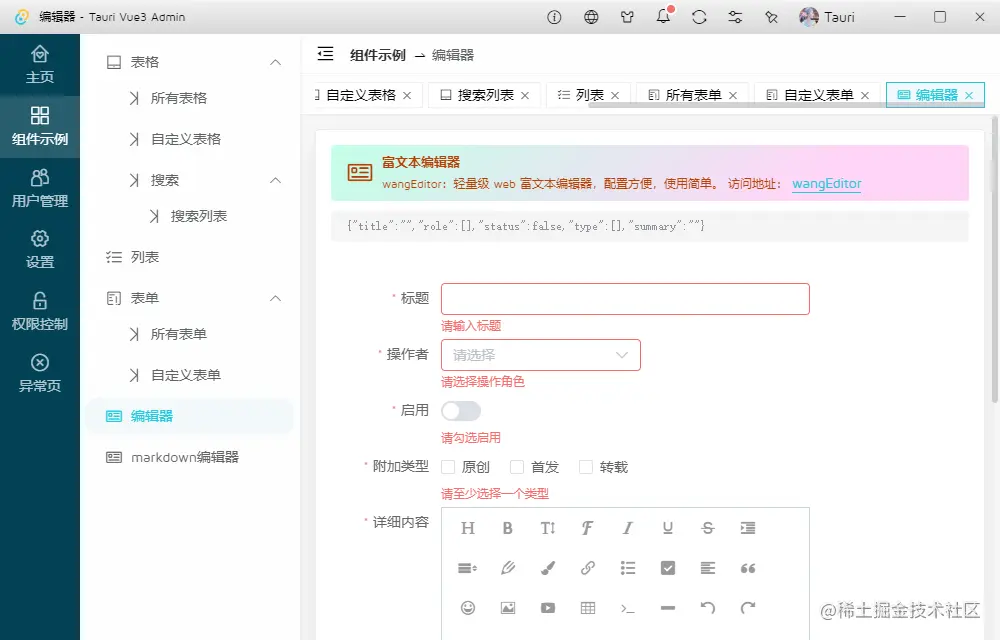This screenshot has height=640, width=1000.
Task: Focus the 标题 input field
Action: (625, 299)
